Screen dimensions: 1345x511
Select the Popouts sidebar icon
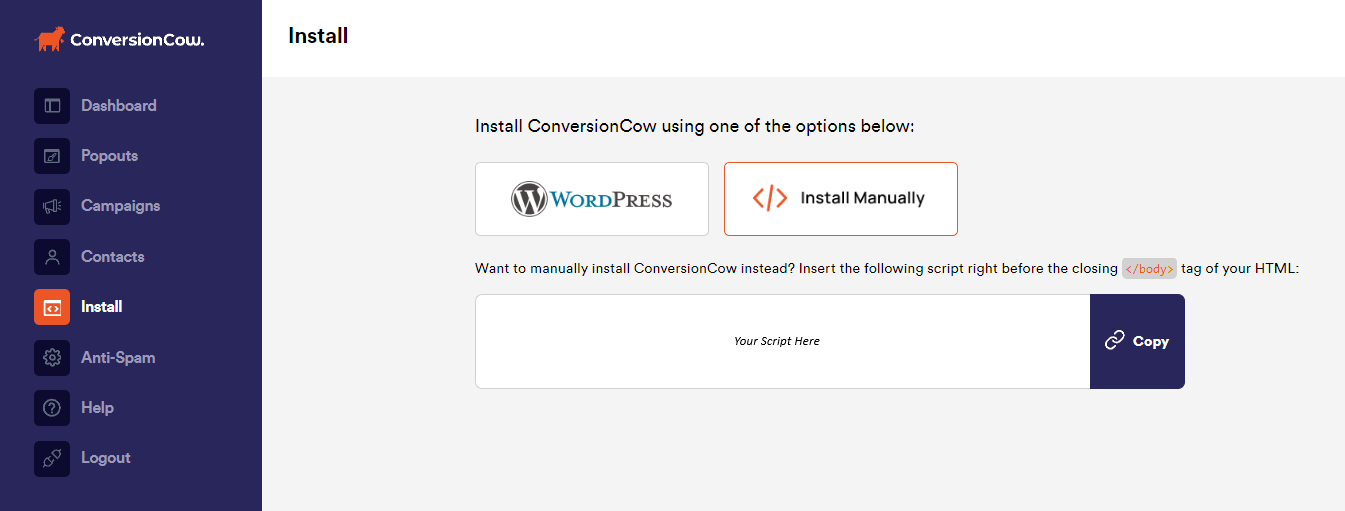click(52, 156)
